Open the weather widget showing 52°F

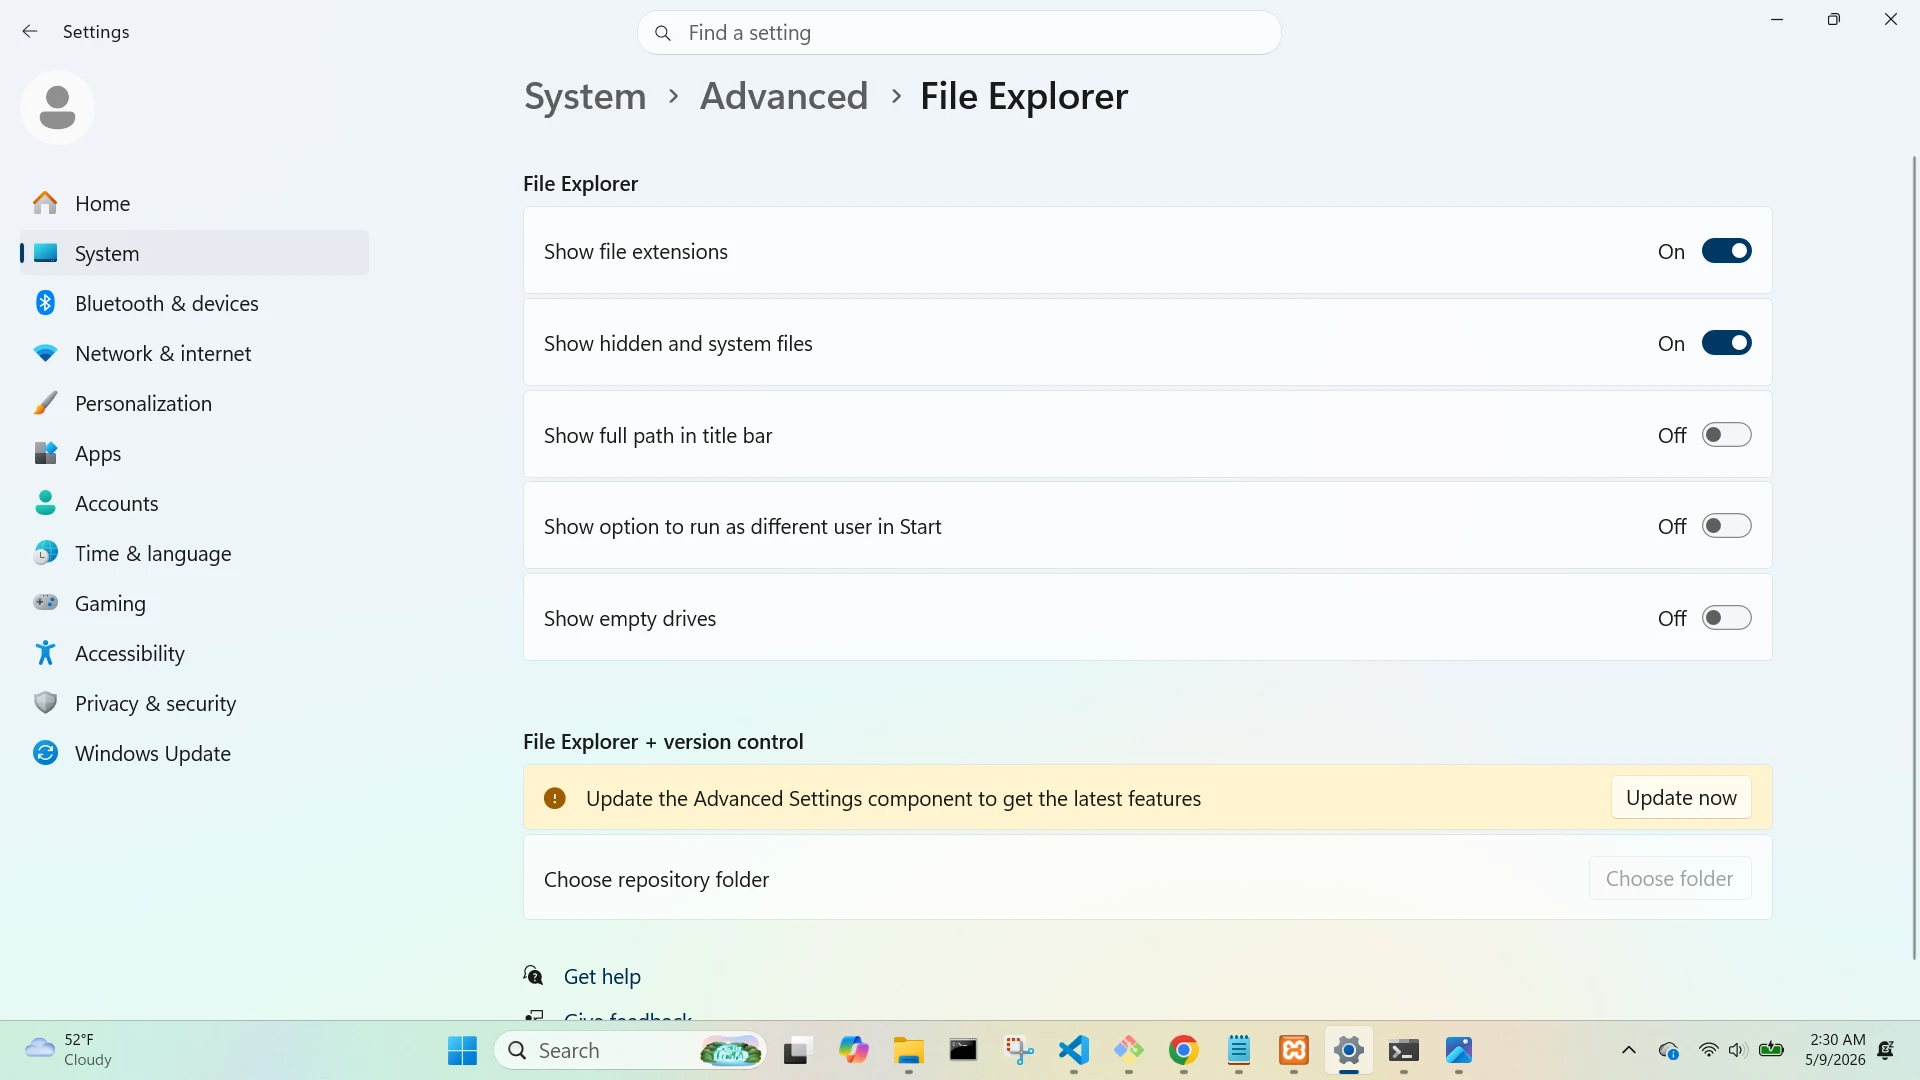point(70,1050)
